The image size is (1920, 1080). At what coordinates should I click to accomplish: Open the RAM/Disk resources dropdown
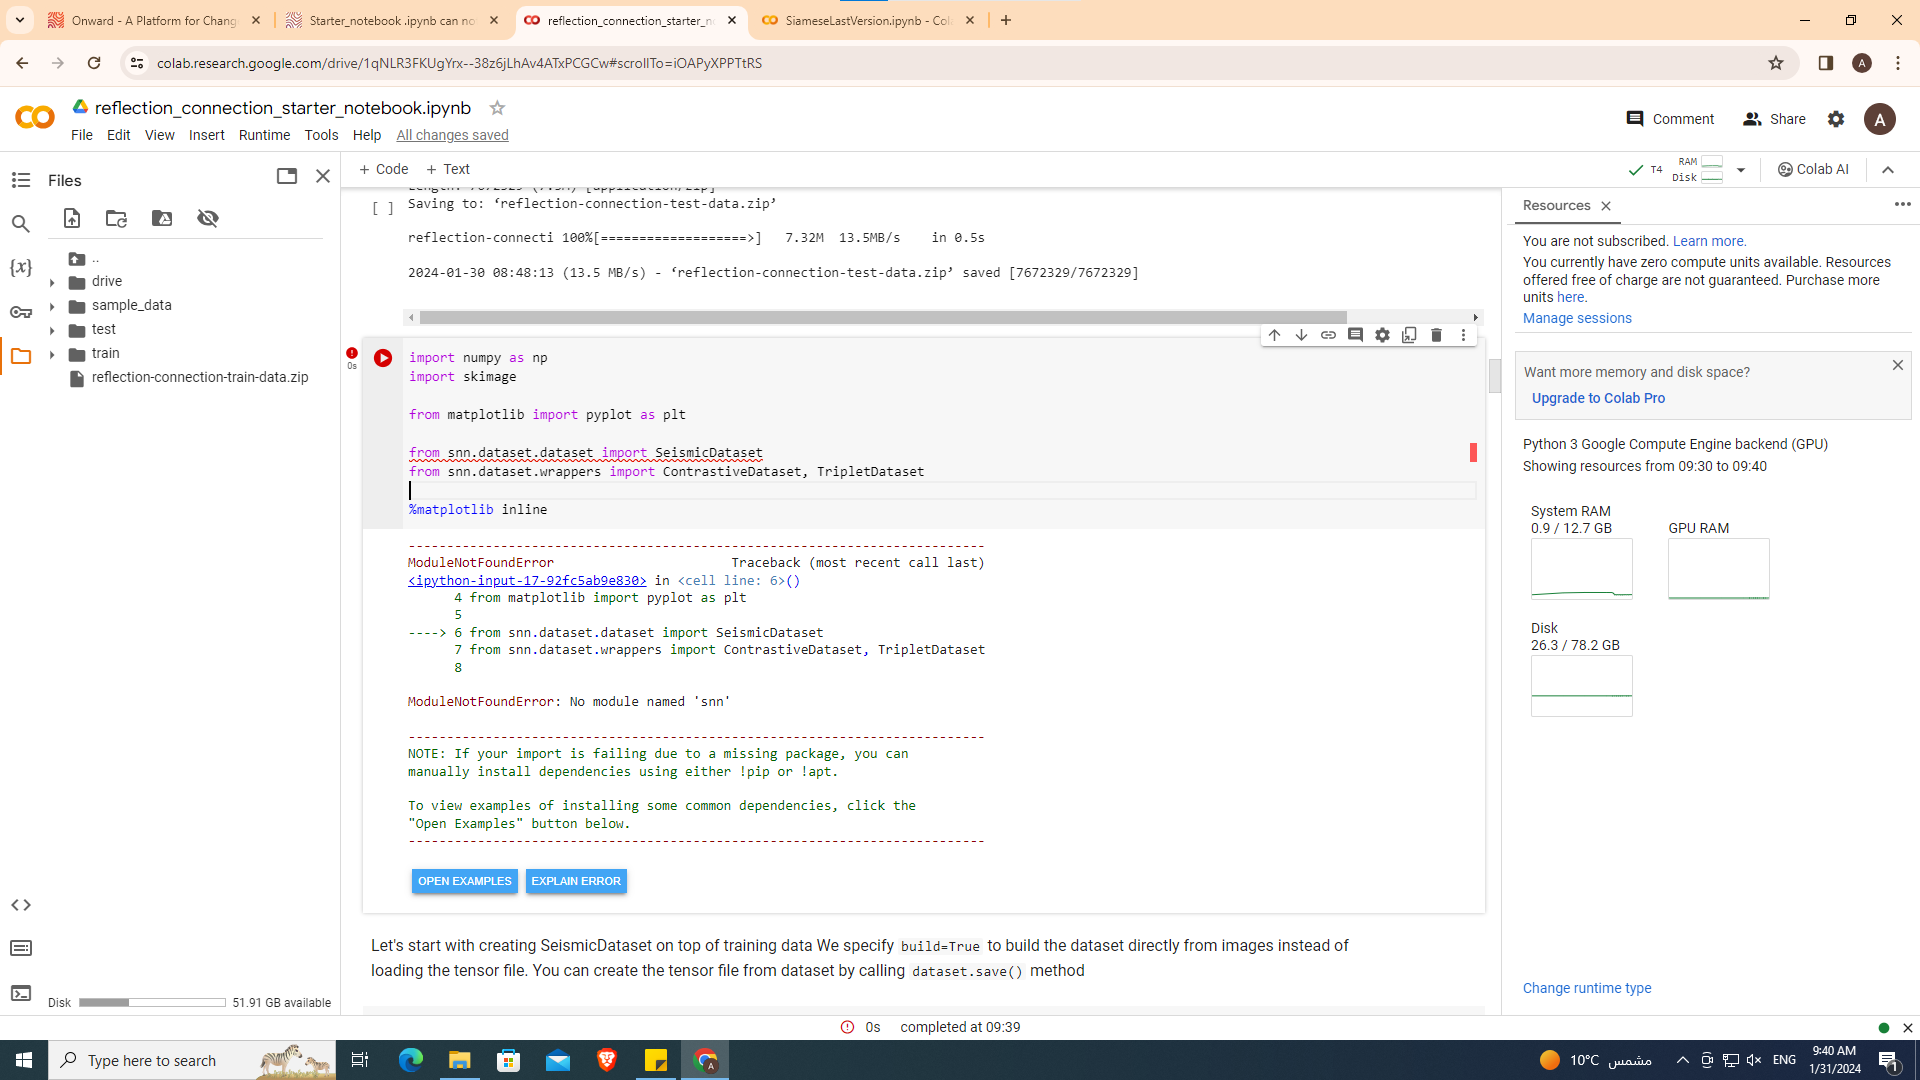[1742, 169]
